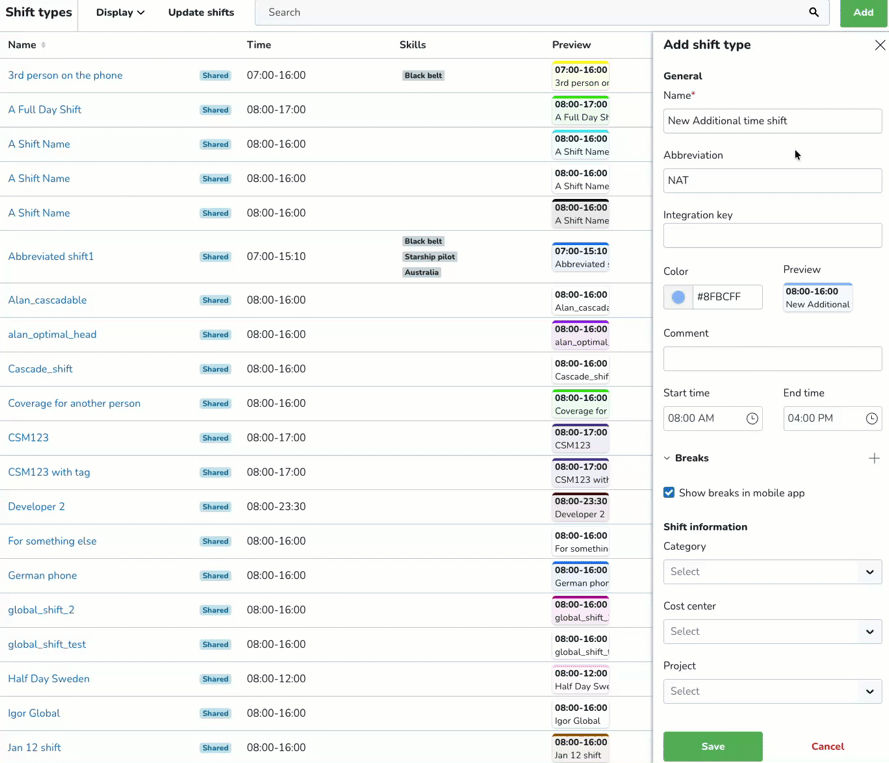
Task: Open Coverage for another person
Action: tap(74, 403)
